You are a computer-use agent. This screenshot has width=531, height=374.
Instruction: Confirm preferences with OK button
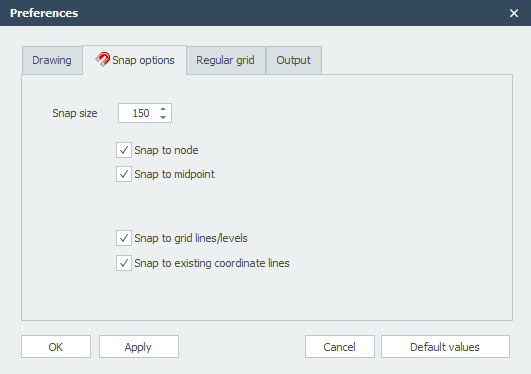(56, 347)
